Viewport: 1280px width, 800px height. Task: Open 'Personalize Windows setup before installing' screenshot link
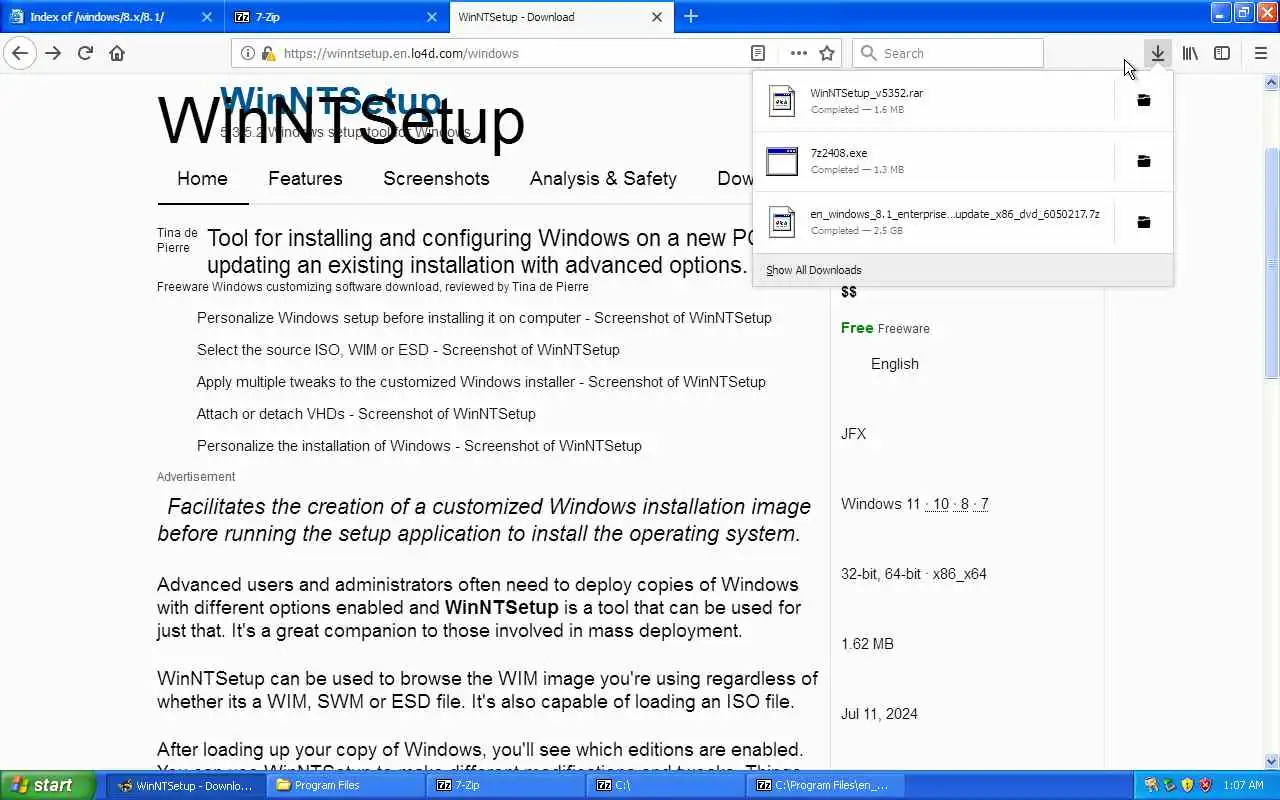coord(484,318)
